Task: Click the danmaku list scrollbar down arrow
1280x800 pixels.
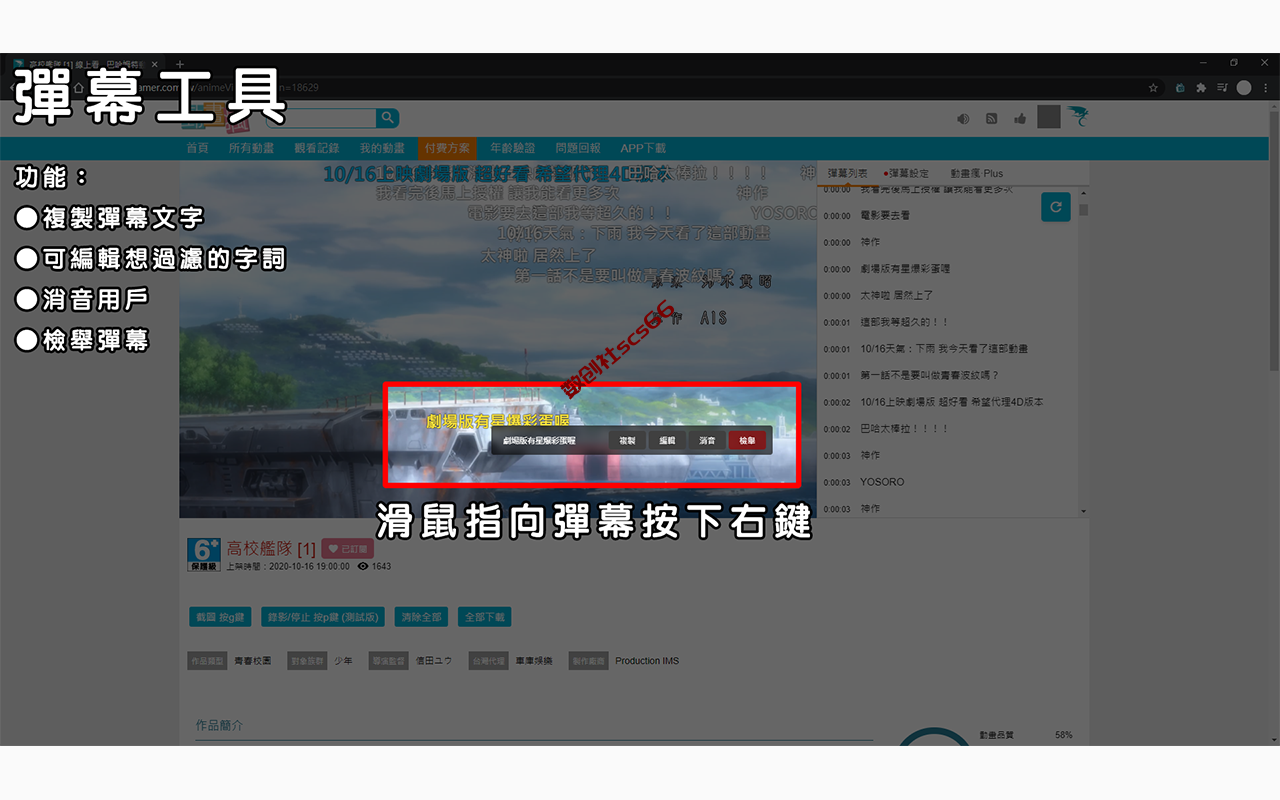Action: (1083, 511)
